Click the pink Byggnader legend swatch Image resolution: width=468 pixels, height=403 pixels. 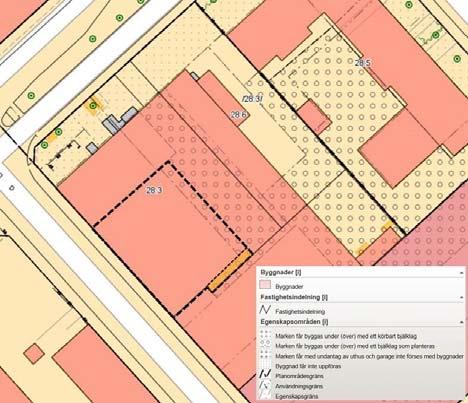265,285
